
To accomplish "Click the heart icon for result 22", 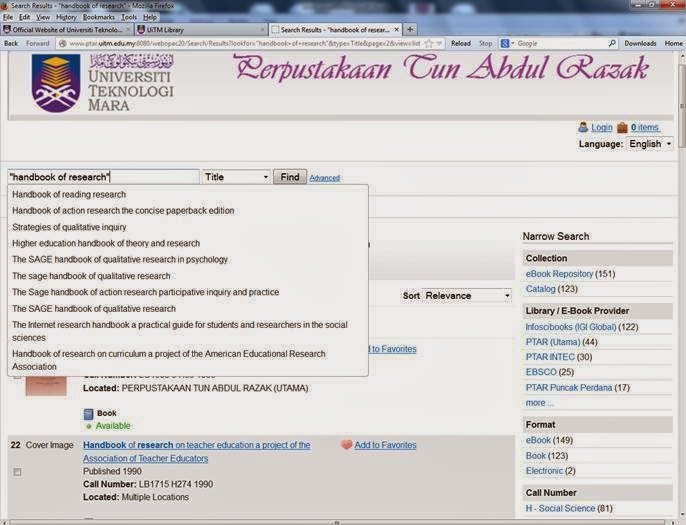I will tap(346, 445).
